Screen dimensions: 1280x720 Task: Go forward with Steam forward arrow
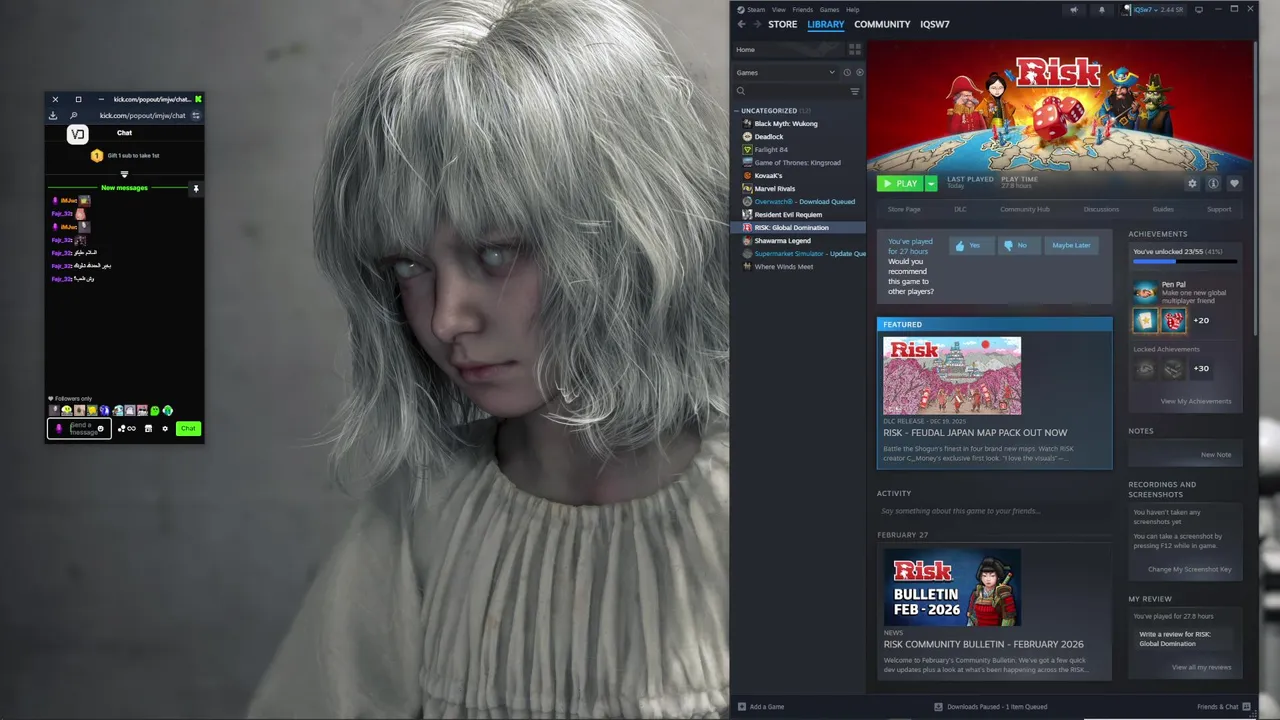pos(757,24)
